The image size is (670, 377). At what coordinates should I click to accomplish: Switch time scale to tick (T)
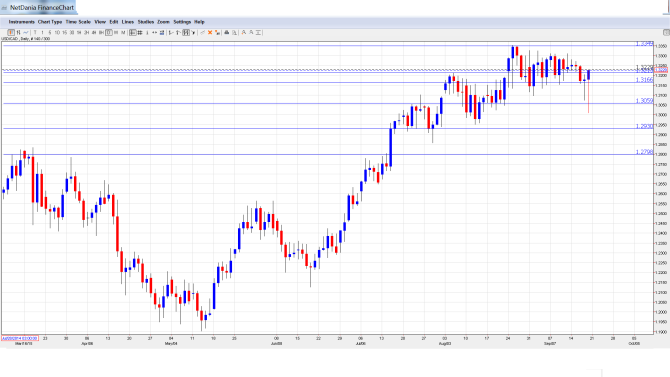[x=35, y=32]
